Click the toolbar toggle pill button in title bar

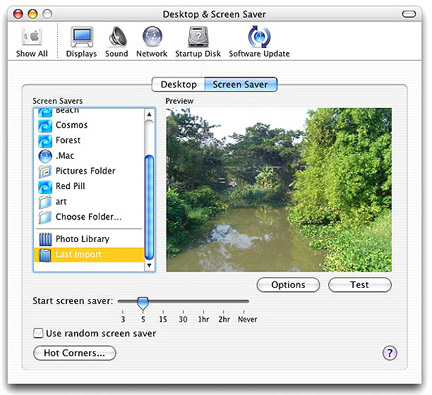409,14
